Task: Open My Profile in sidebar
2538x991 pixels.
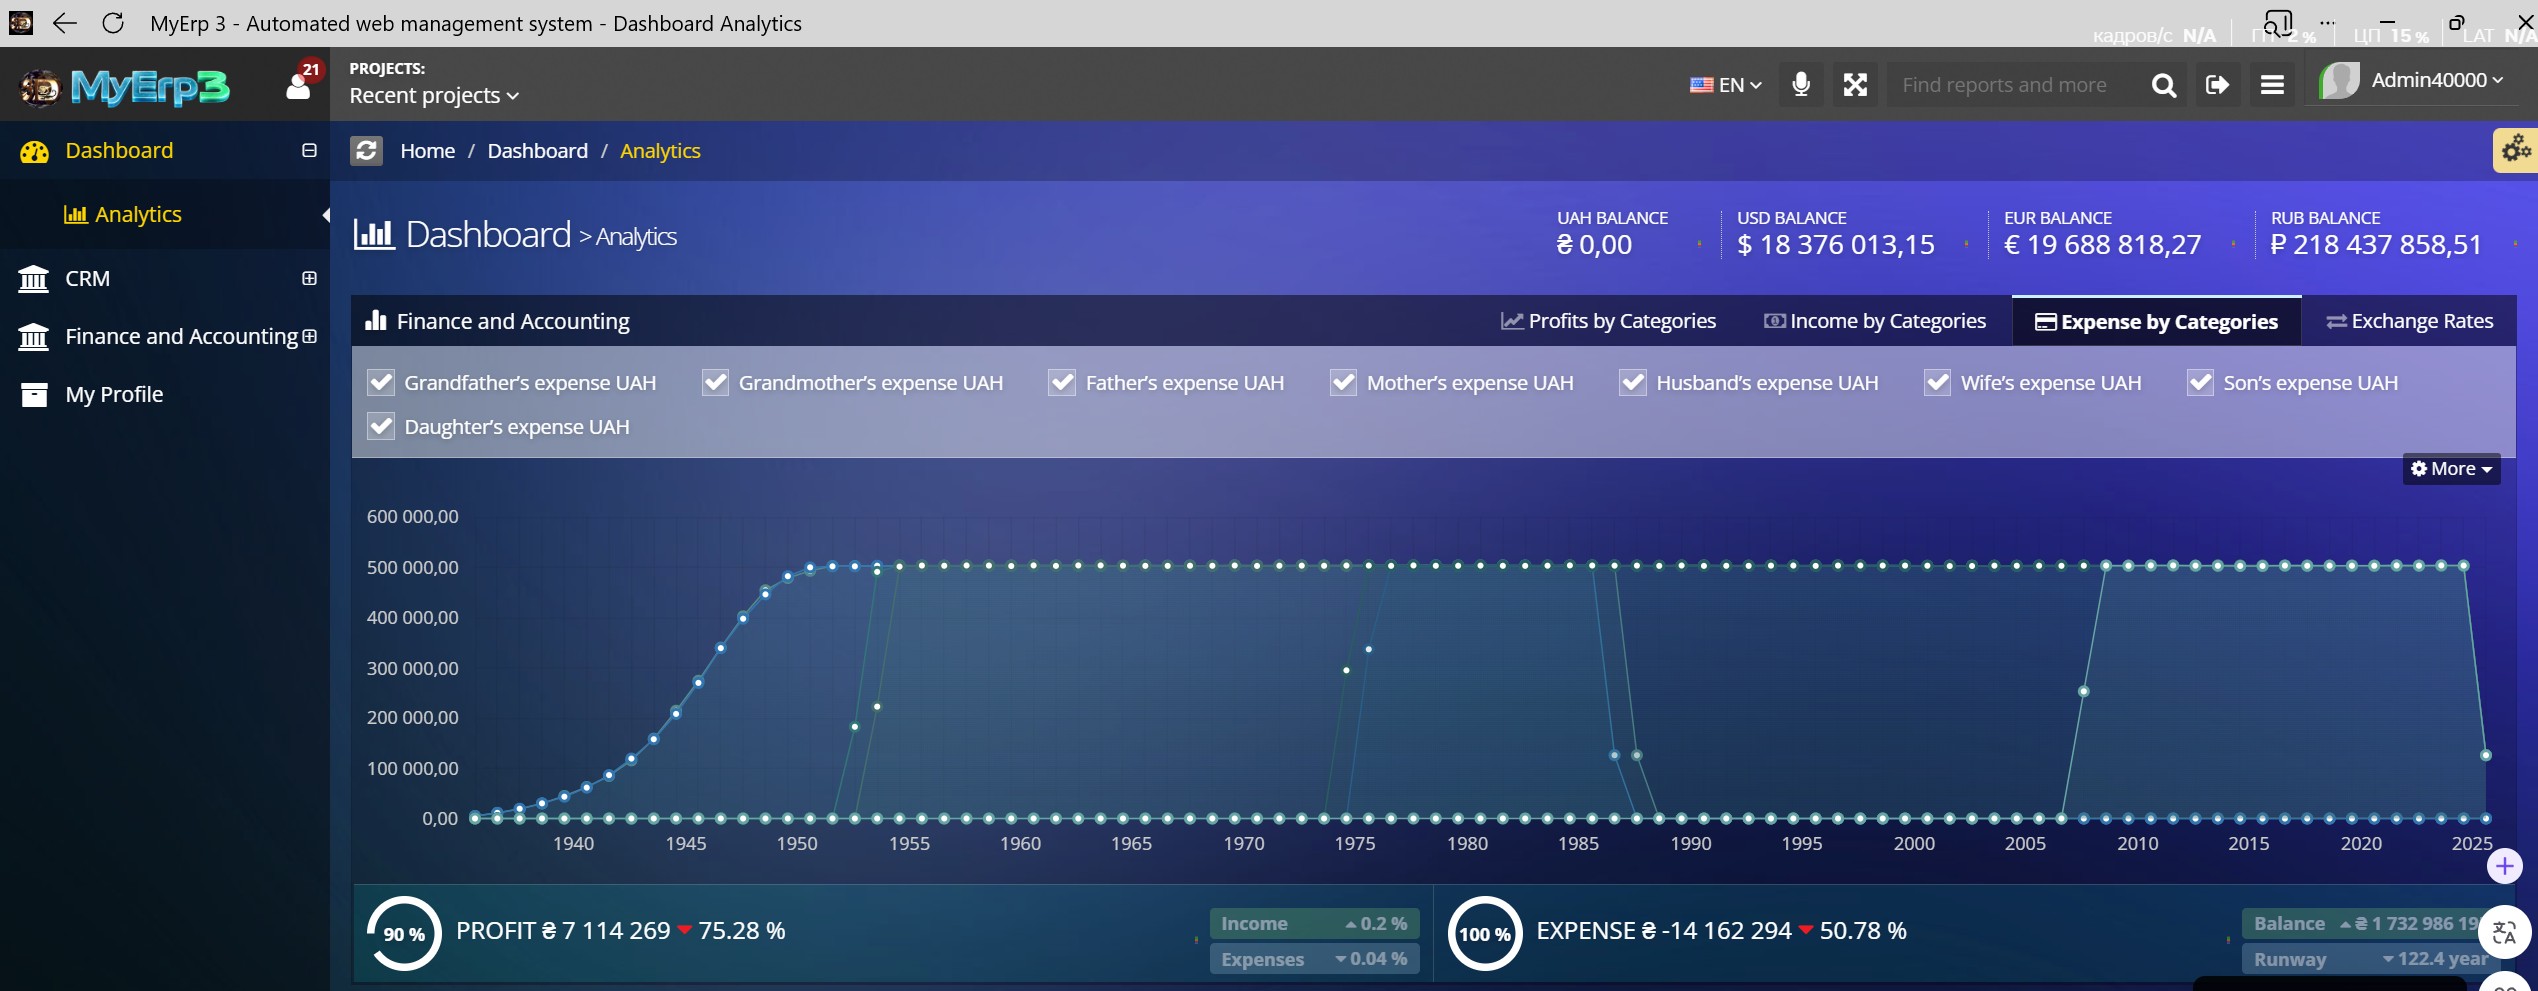Action: (114, 395)
